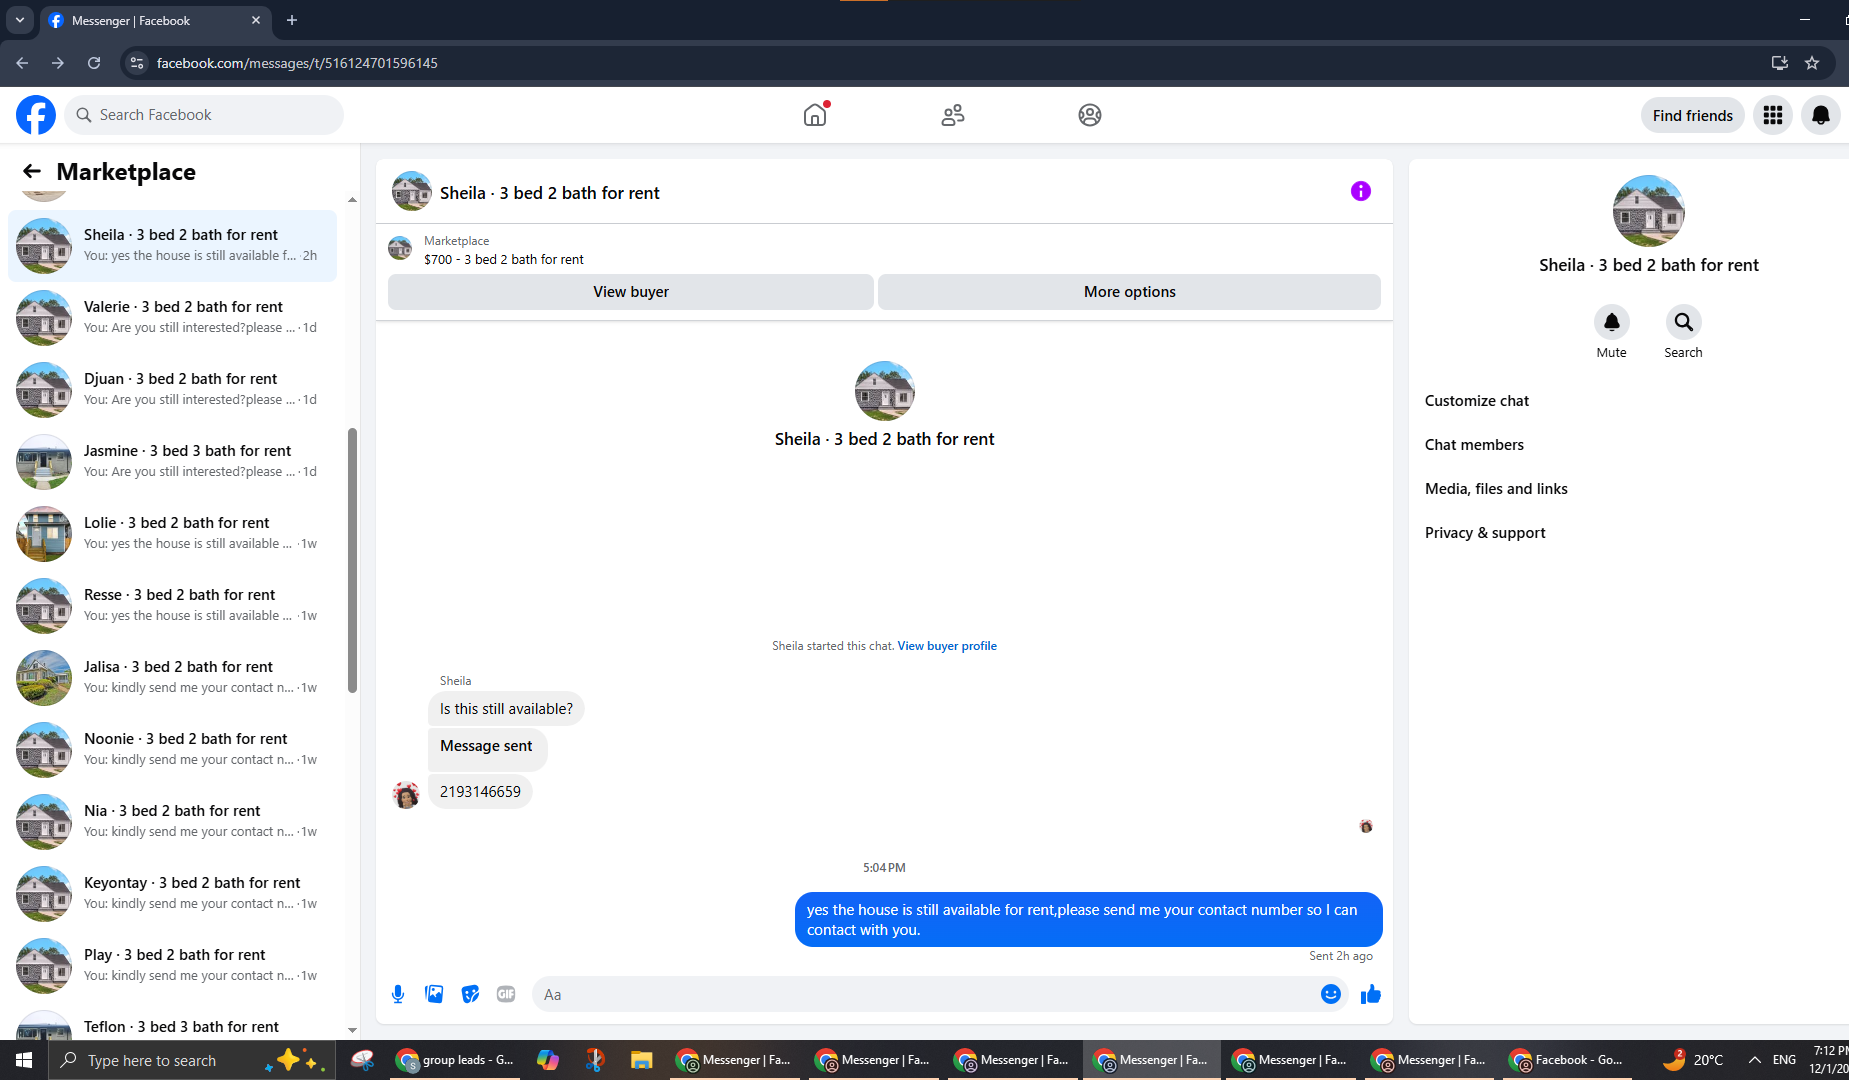1849x1080 pixels.
Task: Open the weather widget showing 20°C
Action: click(1692, 1060)
